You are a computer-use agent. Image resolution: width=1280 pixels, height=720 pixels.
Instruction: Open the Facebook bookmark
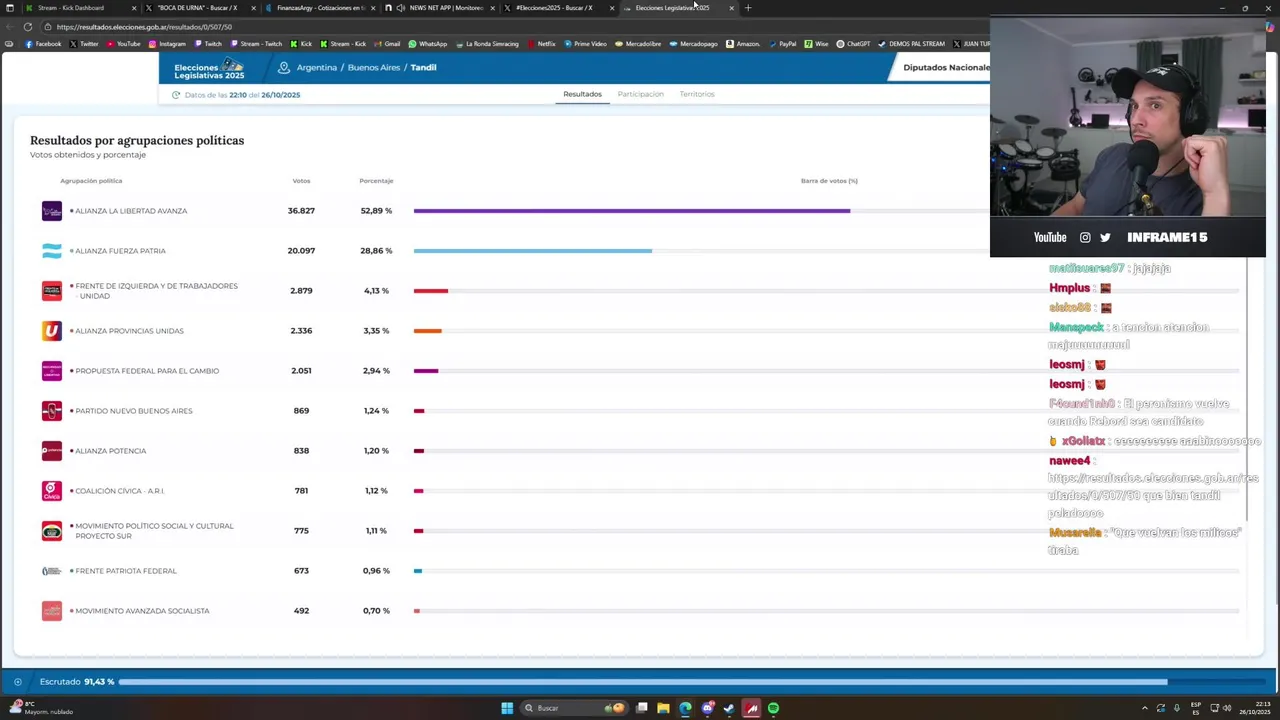[43, 44]
